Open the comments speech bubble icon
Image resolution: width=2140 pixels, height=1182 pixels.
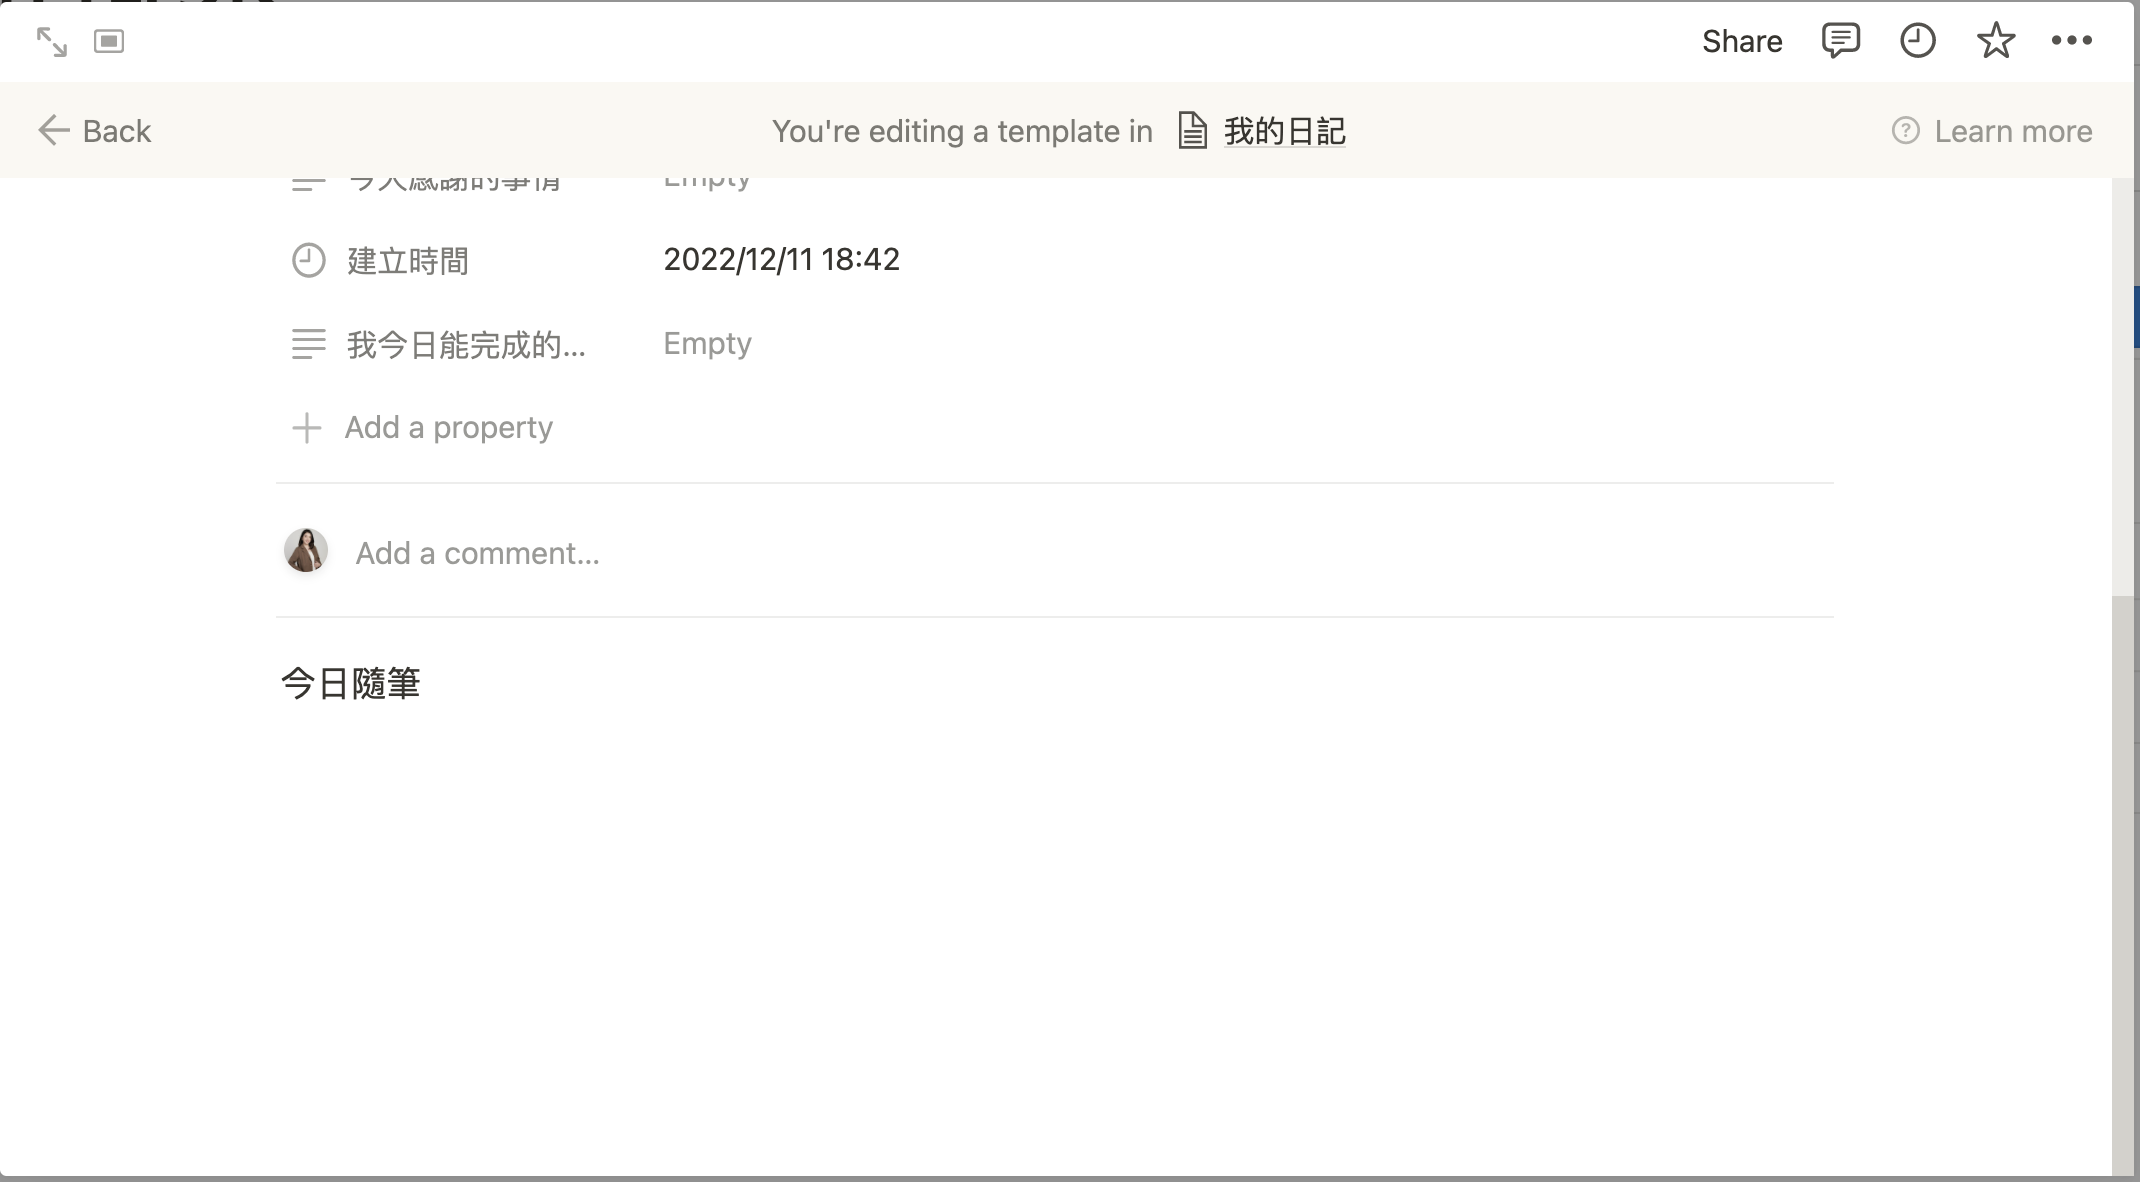coord(1840,41)
